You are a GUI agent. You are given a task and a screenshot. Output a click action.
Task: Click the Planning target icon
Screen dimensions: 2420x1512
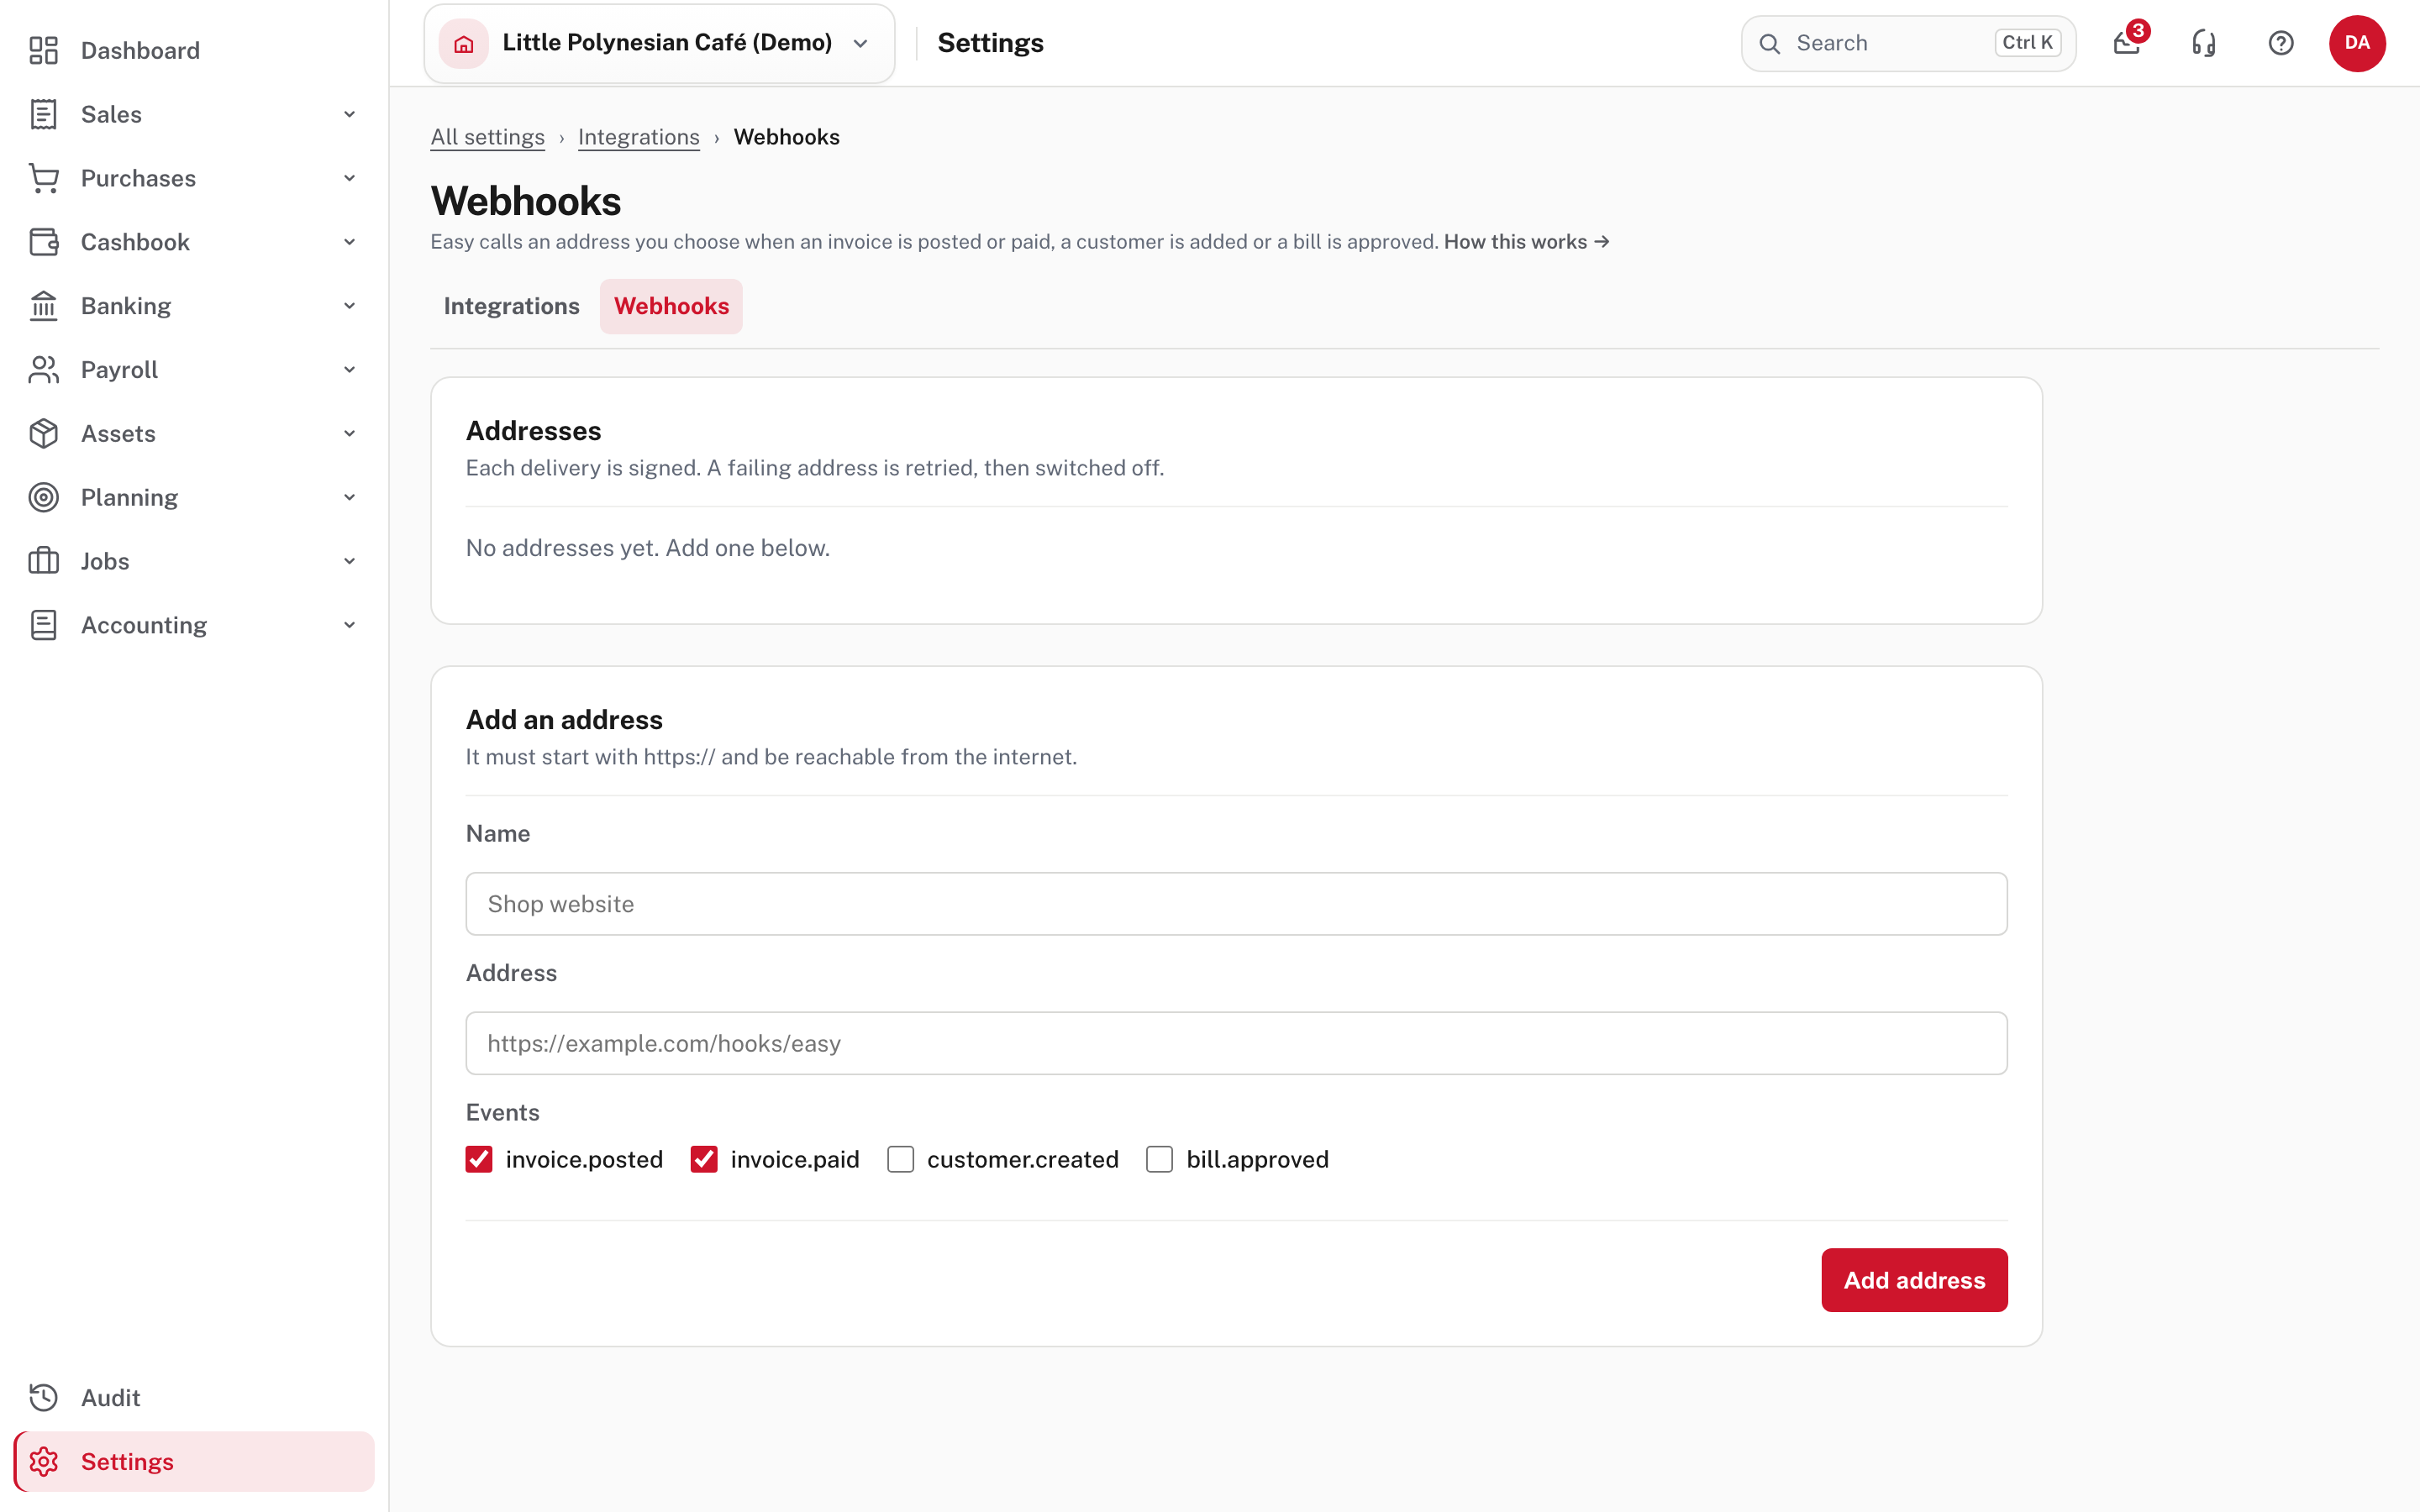tap(43, 497)
